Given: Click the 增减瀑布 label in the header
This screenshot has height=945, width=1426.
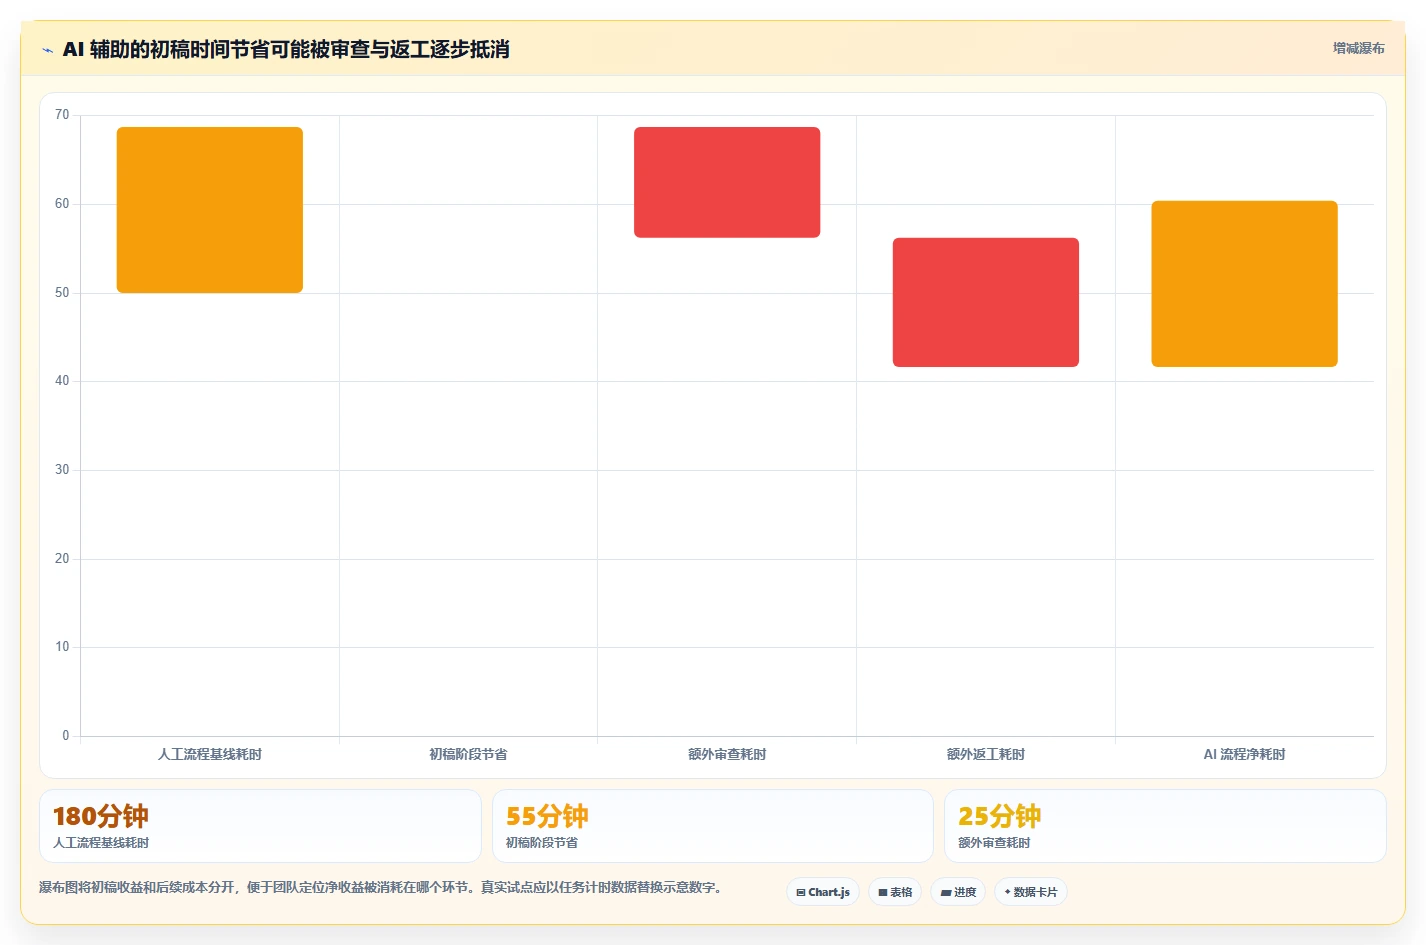Looking at the screenshot, I should 1358,48.
